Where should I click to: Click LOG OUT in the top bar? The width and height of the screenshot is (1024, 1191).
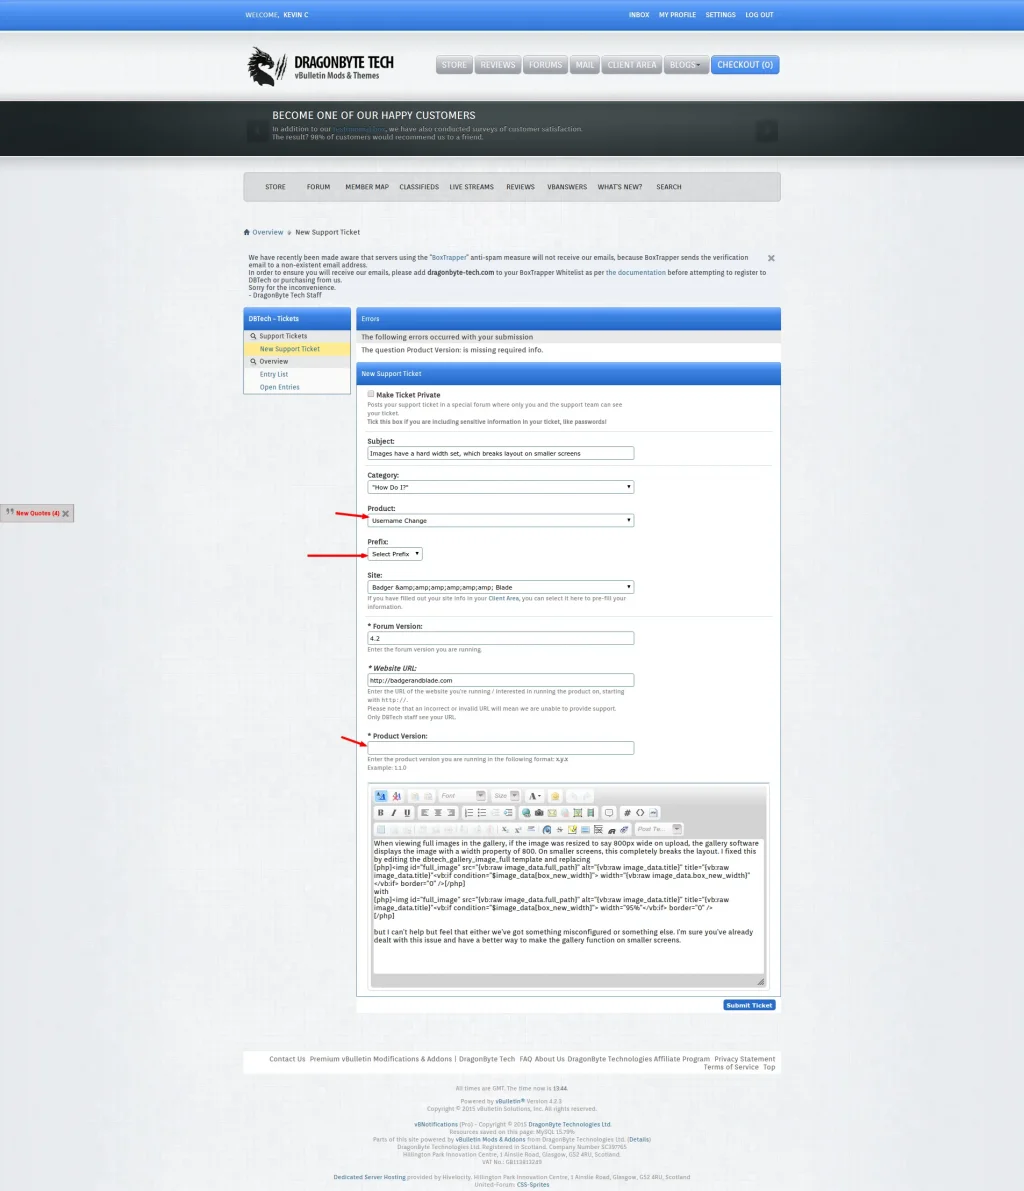(759, 14)
